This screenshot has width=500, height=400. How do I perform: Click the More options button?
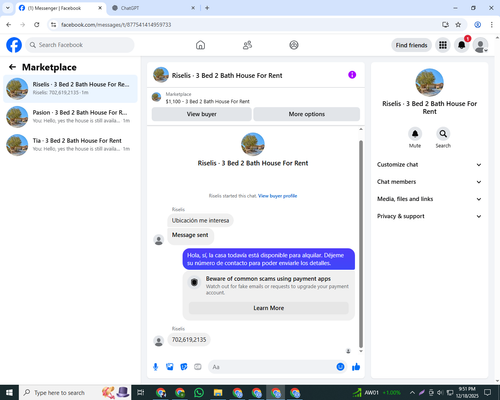pos(307,114)
